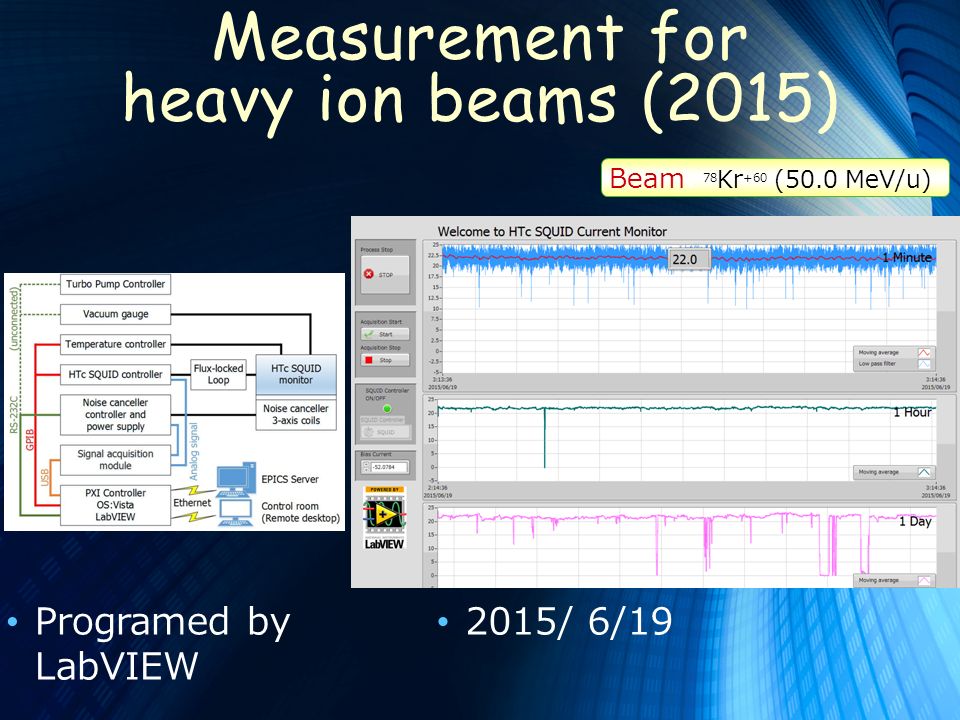The height and width of the screenshot is (720, 960).
Task: Click the 'Ethernet' label in the diagram
Action: click(x=192, y=503)
